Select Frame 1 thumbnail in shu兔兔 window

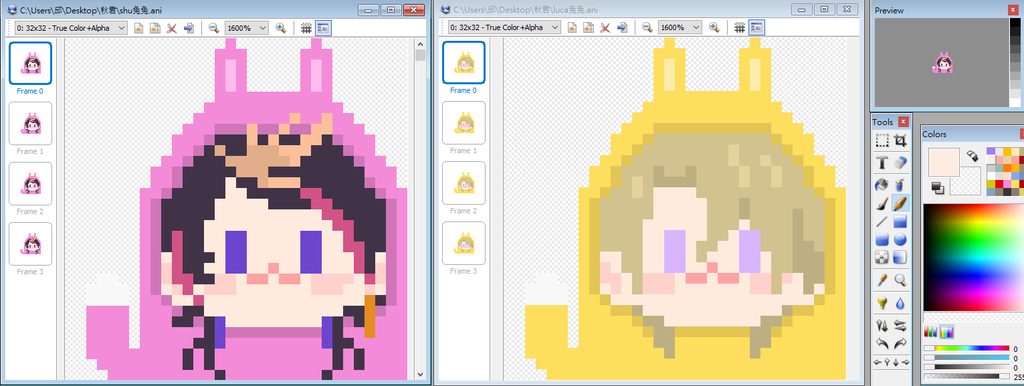point(30,123)
